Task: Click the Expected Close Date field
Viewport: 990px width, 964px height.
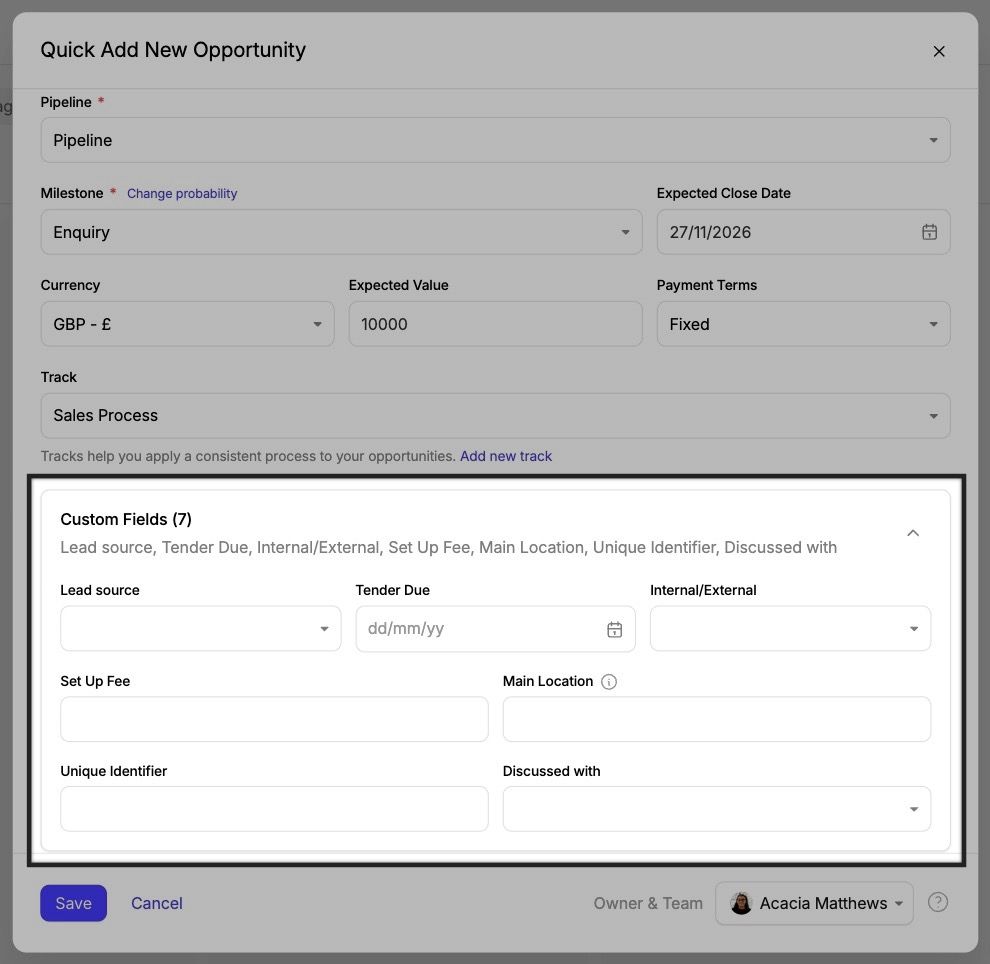Action: [803, 232]
